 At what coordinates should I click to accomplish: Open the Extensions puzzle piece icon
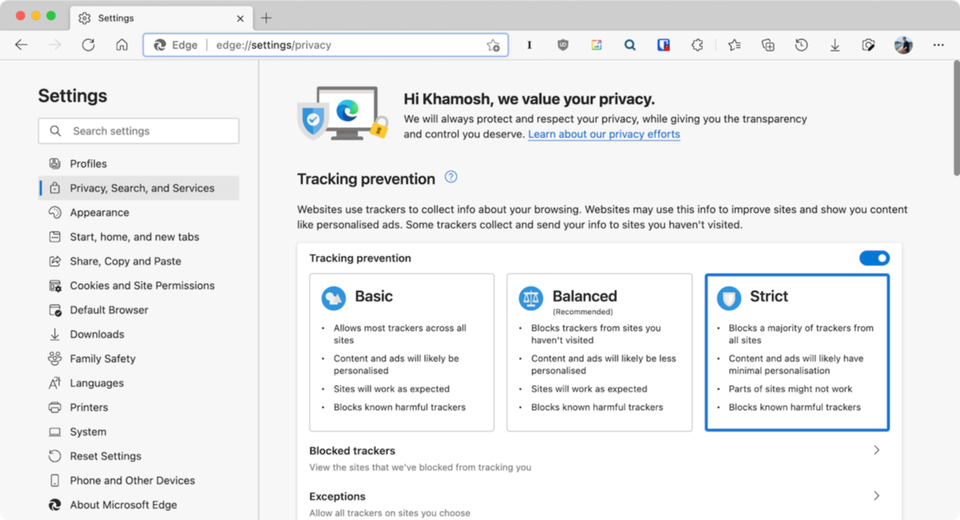697,45
